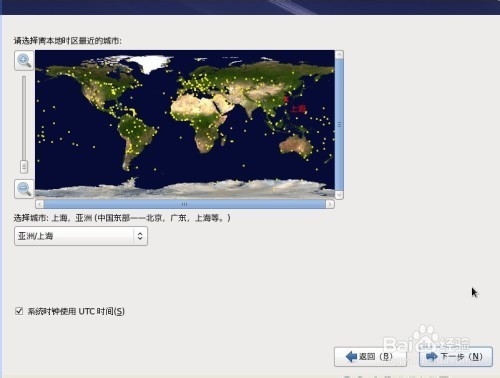Click map vertical scrollbar up arrow

[339, 55]
